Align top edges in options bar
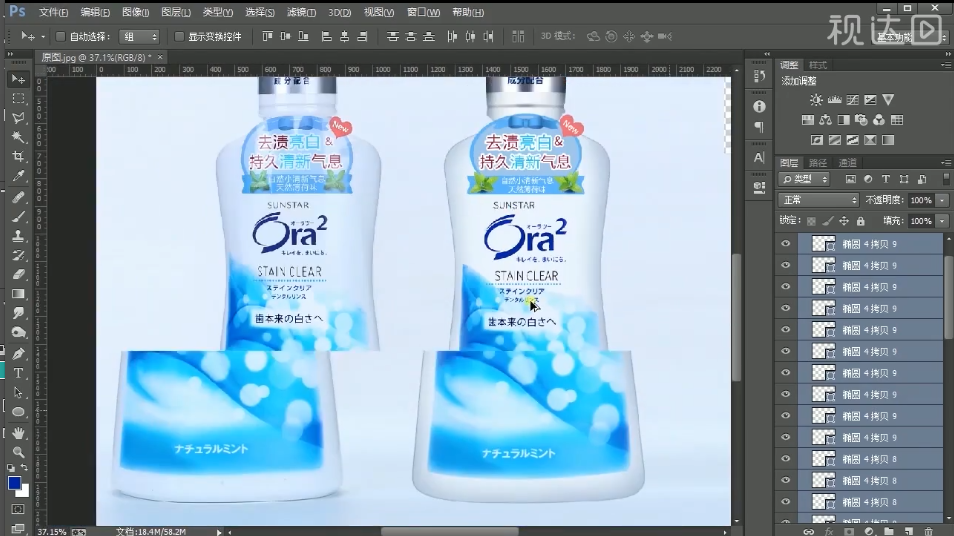 (267, 37)
